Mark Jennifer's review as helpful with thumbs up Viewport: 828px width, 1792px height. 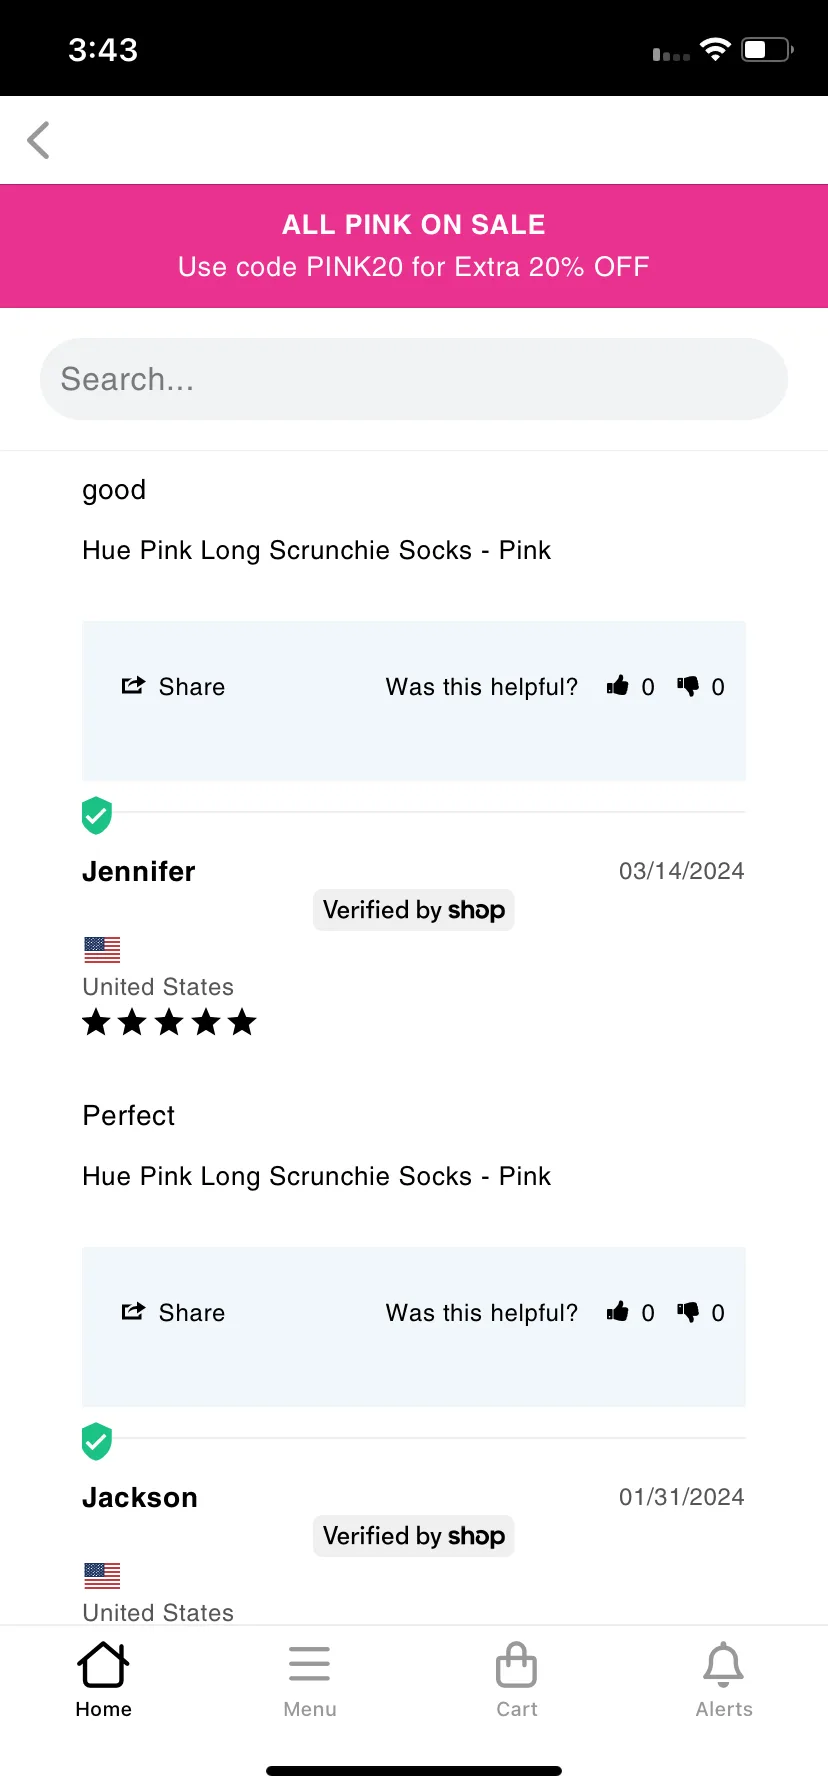click(618, 1312)
